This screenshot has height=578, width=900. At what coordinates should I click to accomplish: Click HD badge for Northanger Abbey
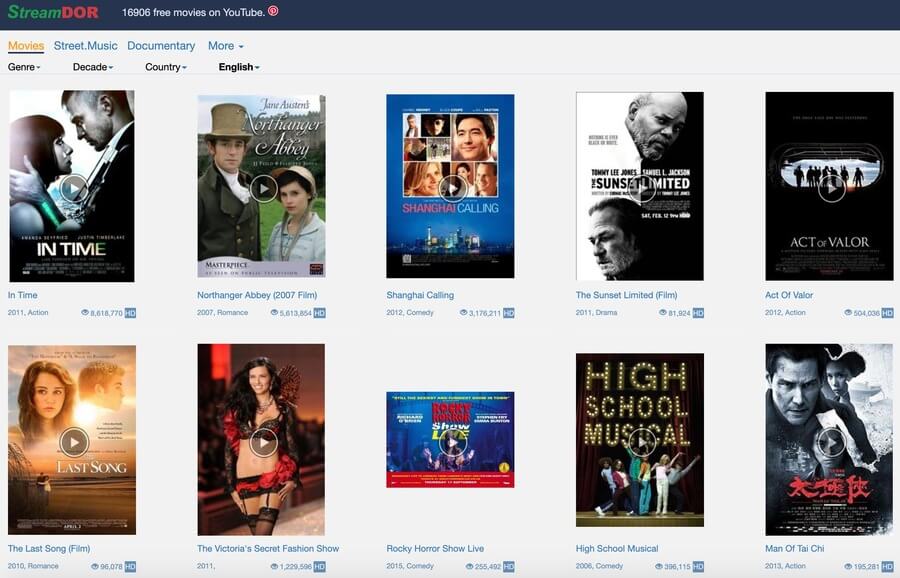pyautogui.click(x=320, y=313)
